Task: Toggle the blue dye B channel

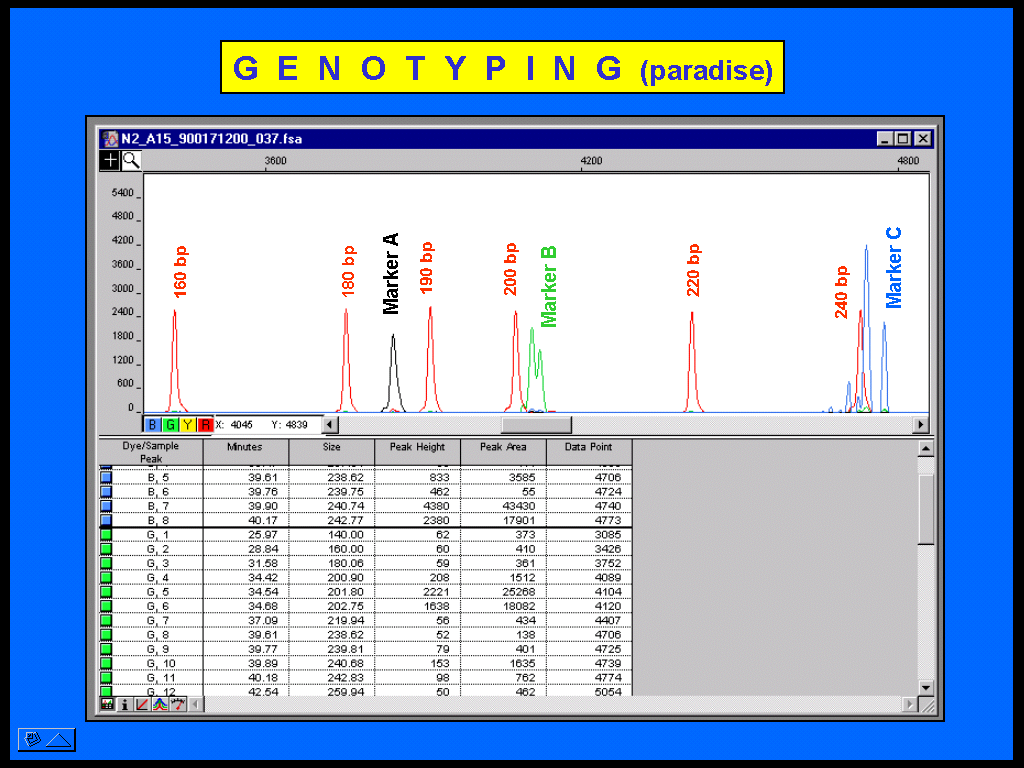Action: point(153,425)
